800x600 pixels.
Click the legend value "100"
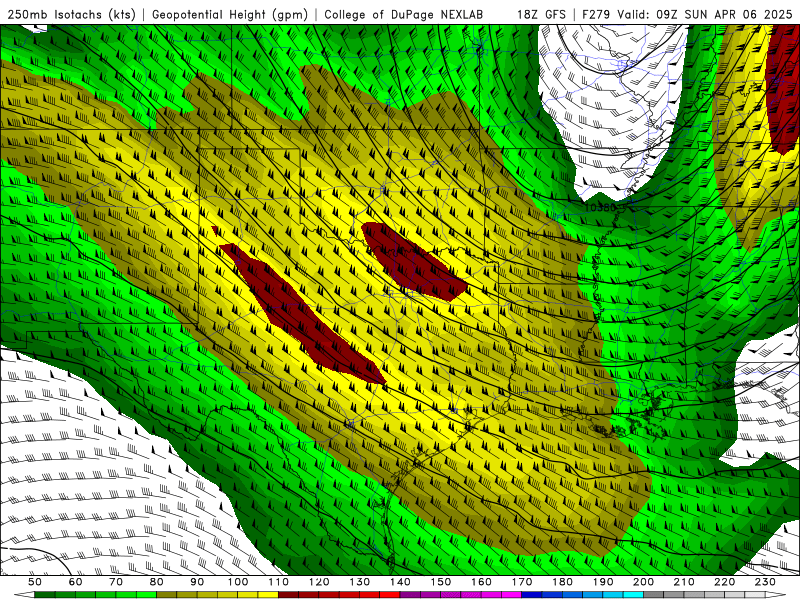tap(238, 582)
